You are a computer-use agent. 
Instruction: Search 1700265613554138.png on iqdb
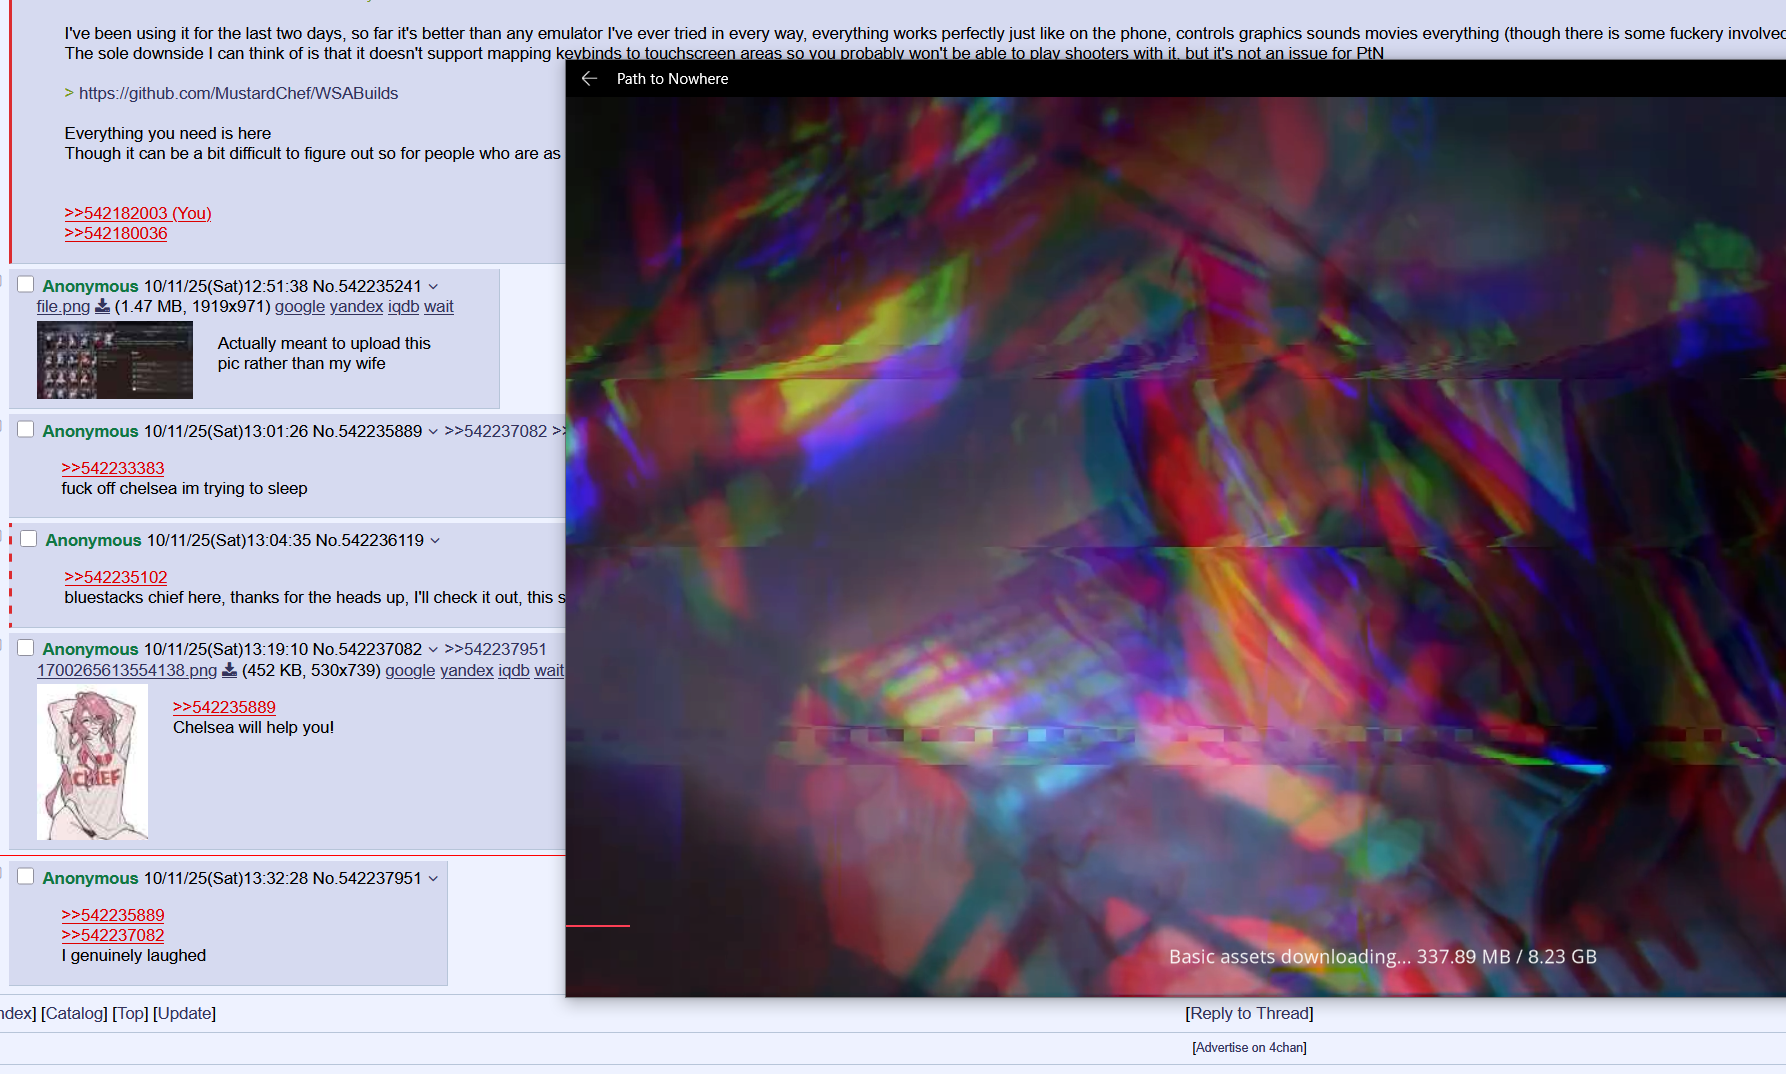click(514, 670)
